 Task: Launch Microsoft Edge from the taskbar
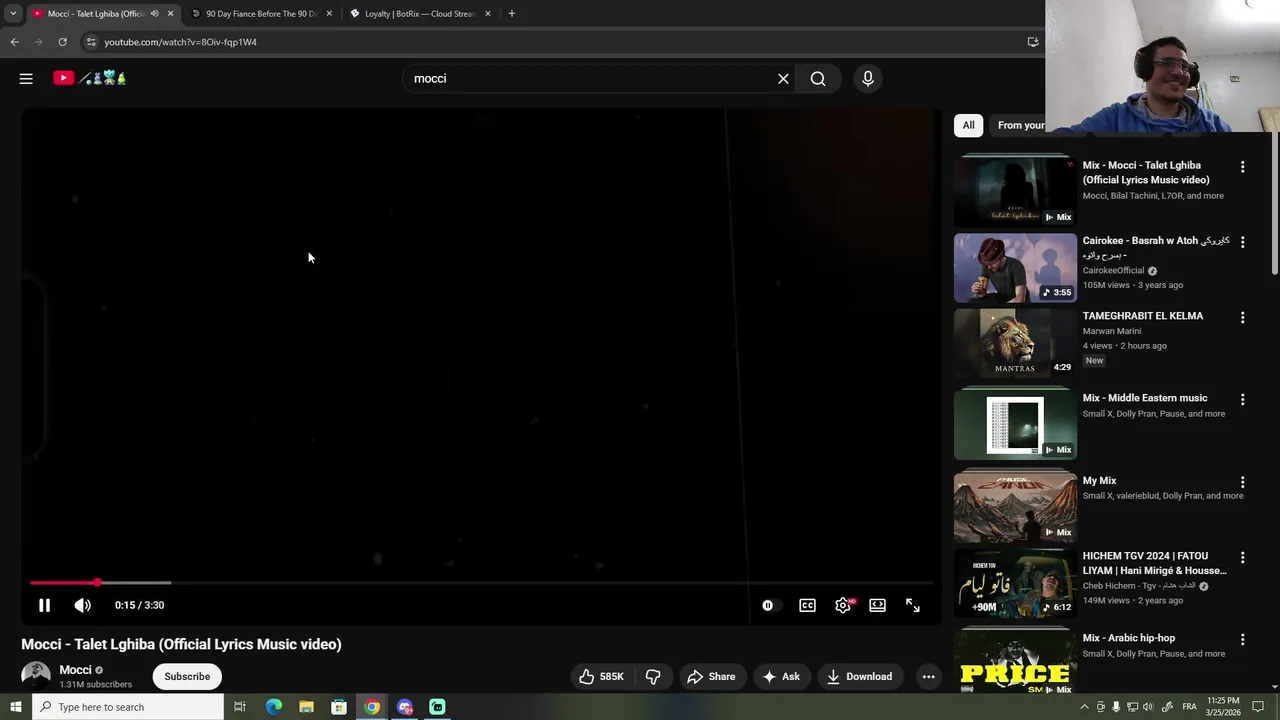(x=273, y=707)
